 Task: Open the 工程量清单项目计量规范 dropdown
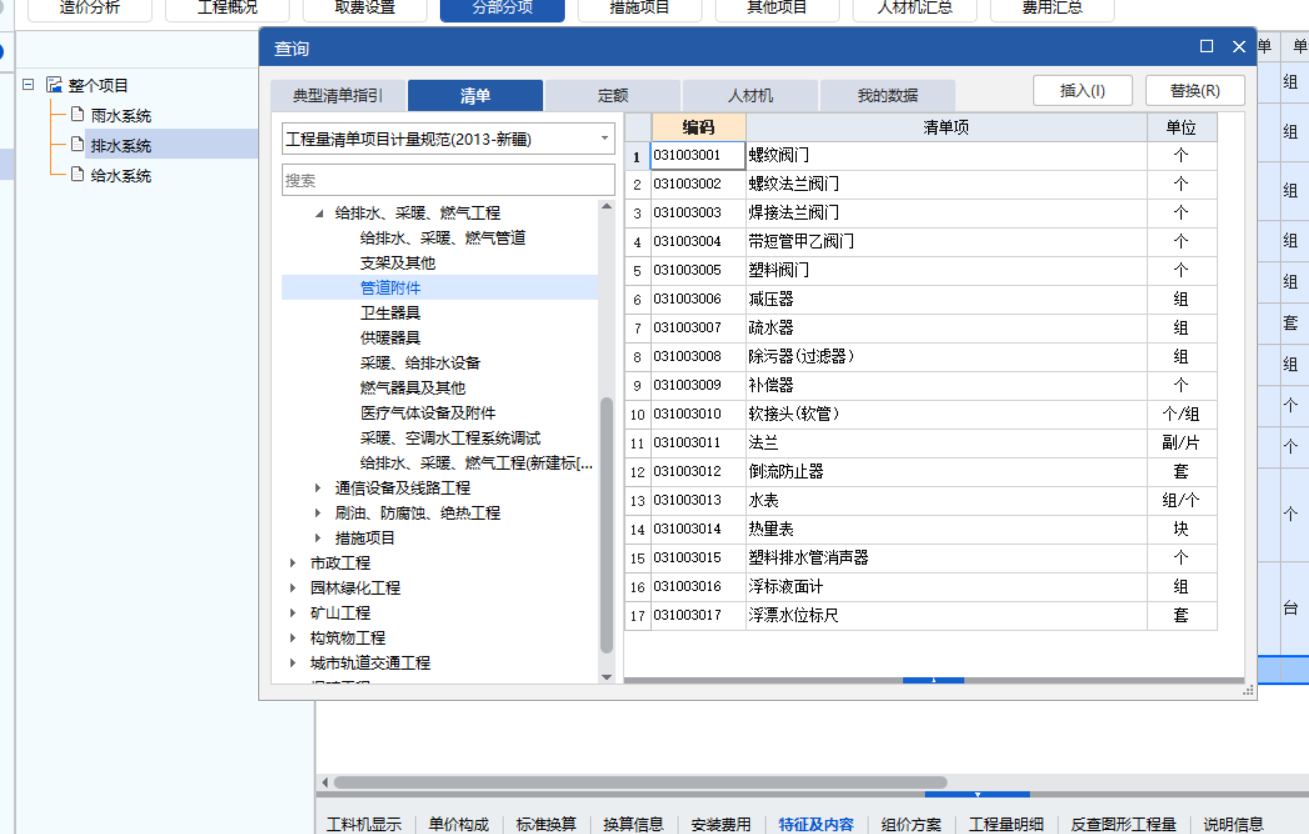604,138
